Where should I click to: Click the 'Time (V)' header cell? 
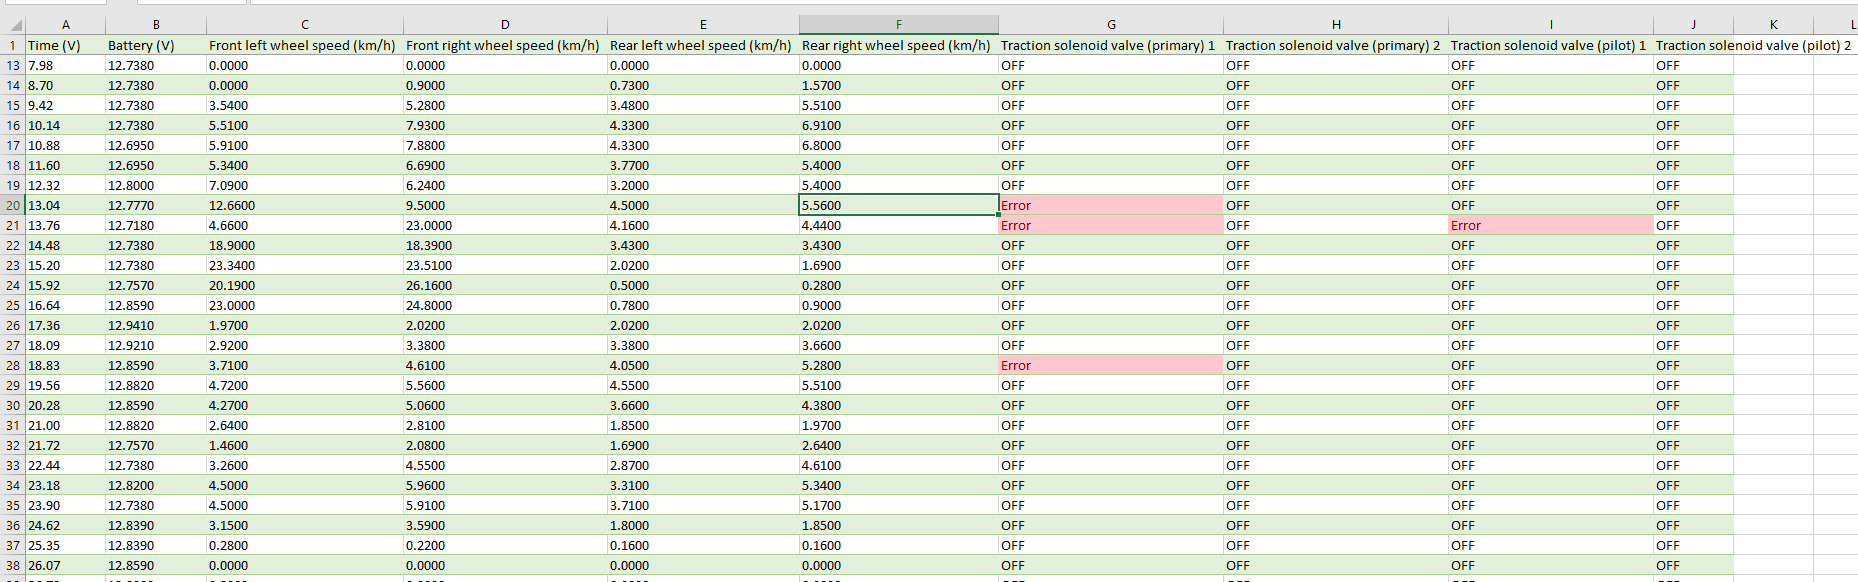click(65, 45)
